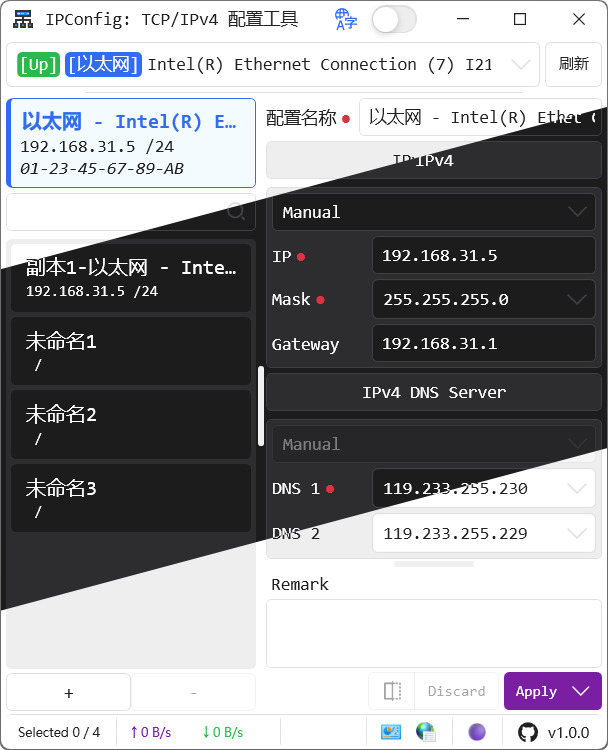Click the profile list scrollbar

(x=261, y=406)
